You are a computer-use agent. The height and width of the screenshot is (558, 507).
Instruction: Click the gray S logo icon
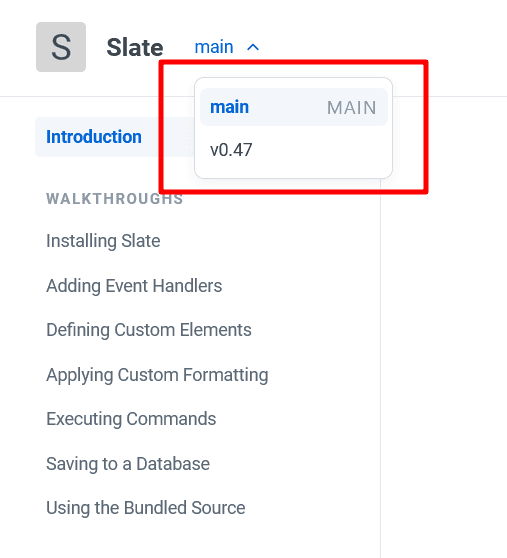[x=61, y=47]
